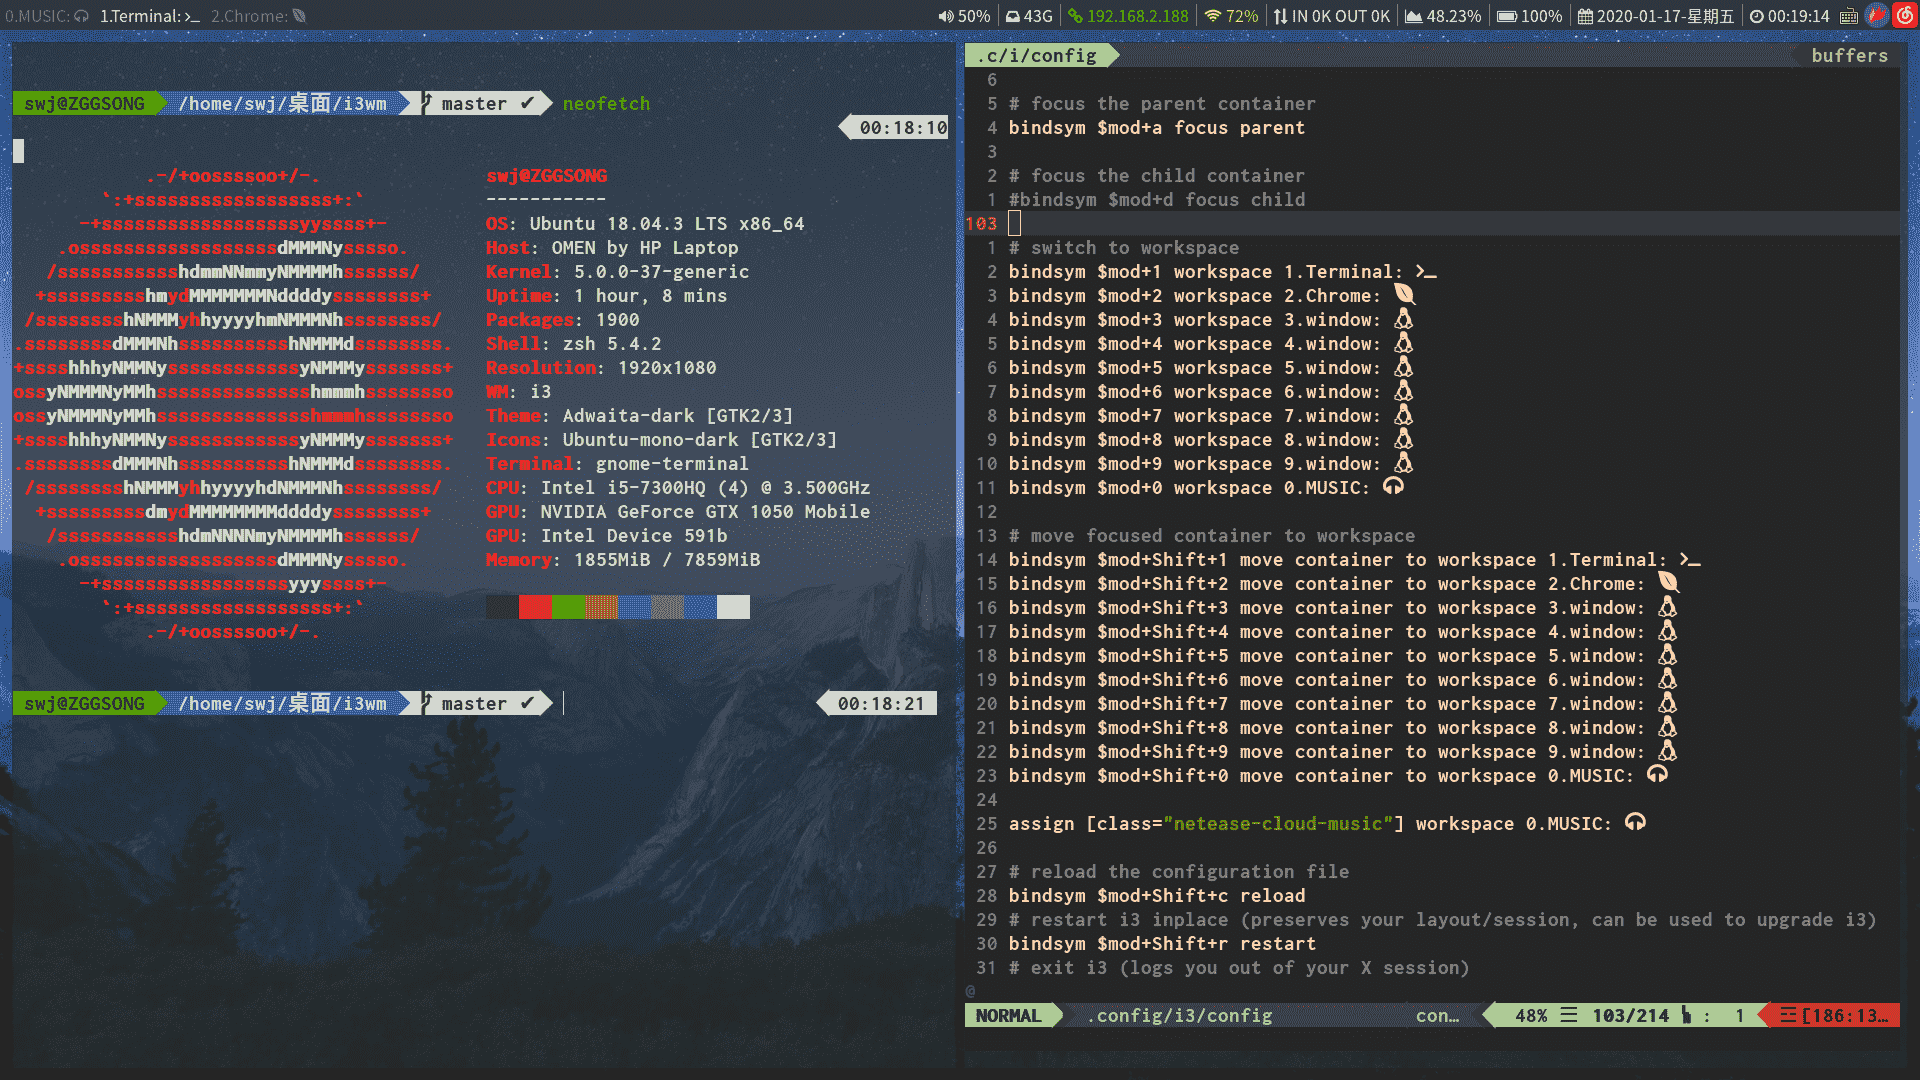Switch to workspace 2.Chrome
The image size is (1920, 1080).
[x=258, y=16]
